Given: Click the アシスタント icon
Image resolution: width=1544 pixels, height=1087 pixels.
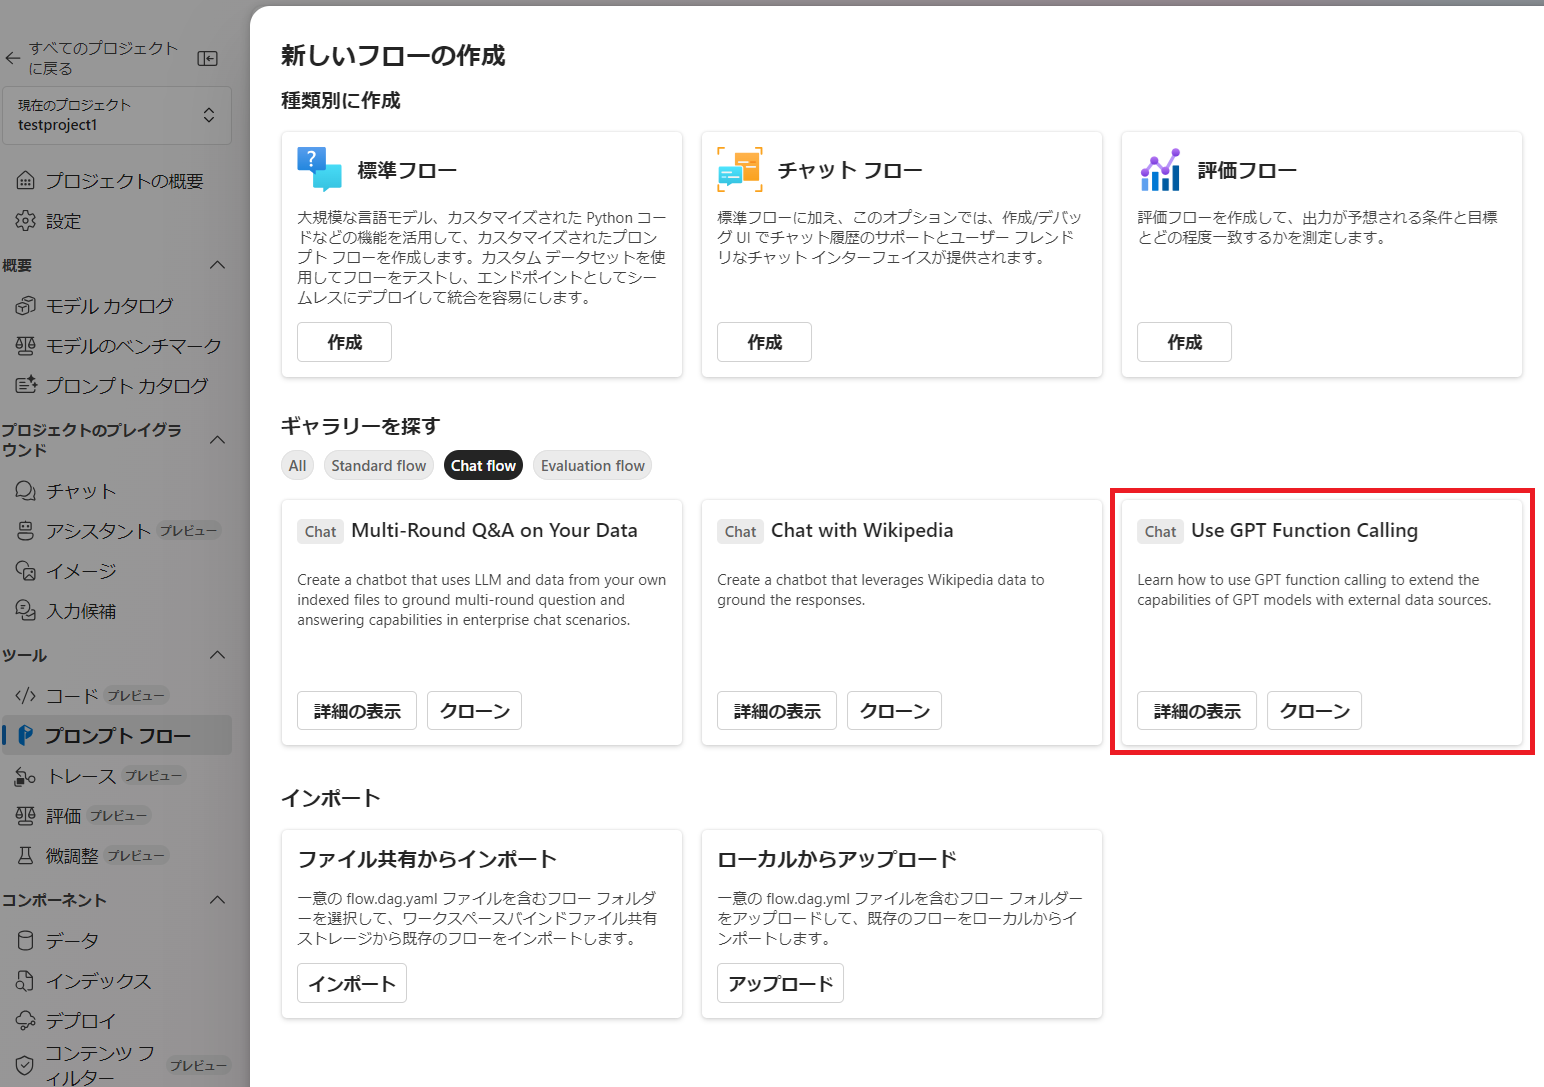Looking at the screenshot, I should [x=25, y=531].
